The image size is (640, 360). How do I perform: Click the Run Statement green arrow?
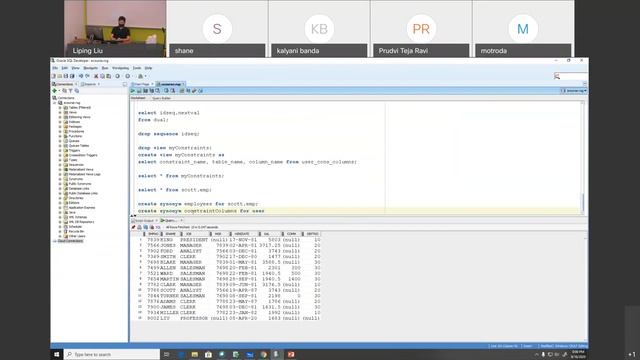(x=133, y=91)
